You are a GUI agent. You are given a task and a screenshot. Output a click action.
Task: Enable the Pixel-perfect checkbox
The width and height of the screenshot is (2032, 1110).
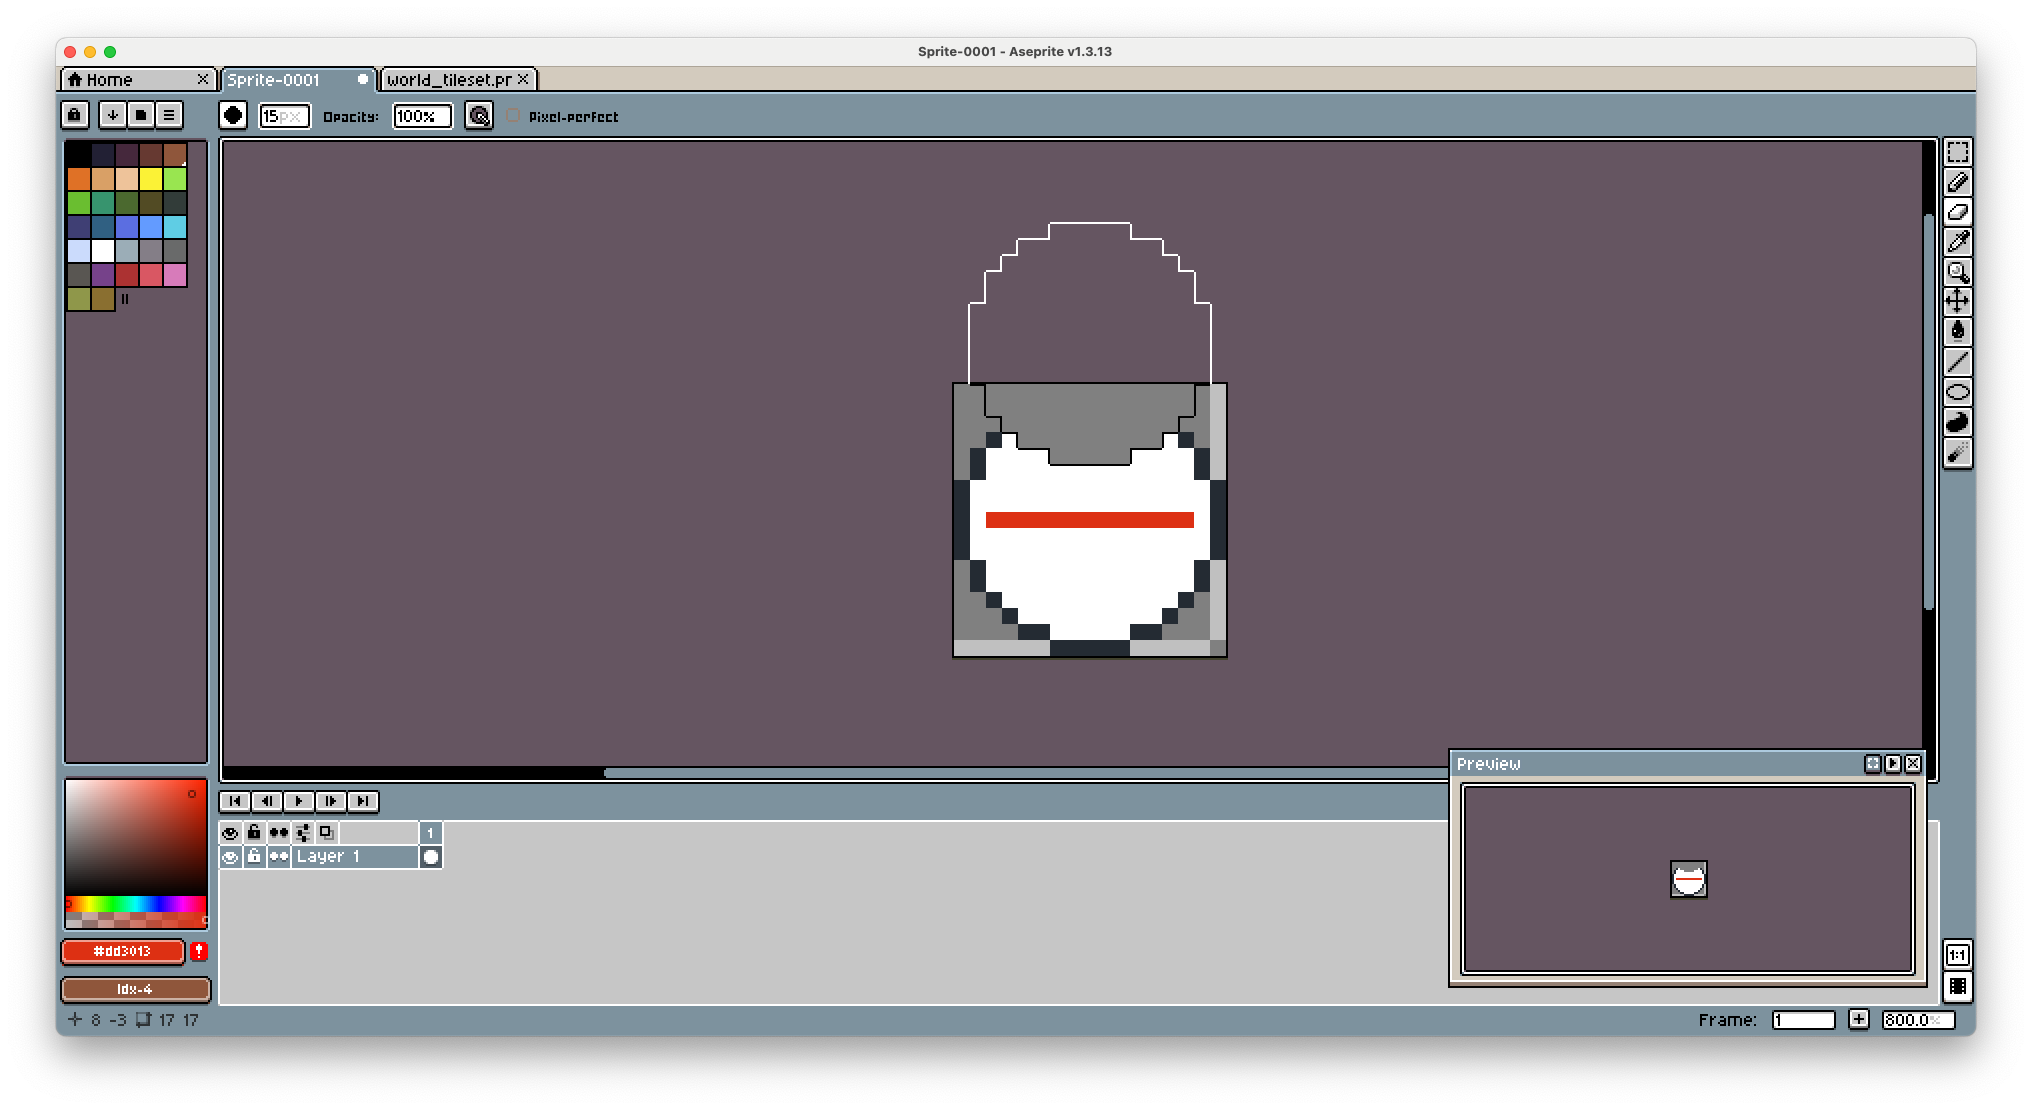point(514,116)
